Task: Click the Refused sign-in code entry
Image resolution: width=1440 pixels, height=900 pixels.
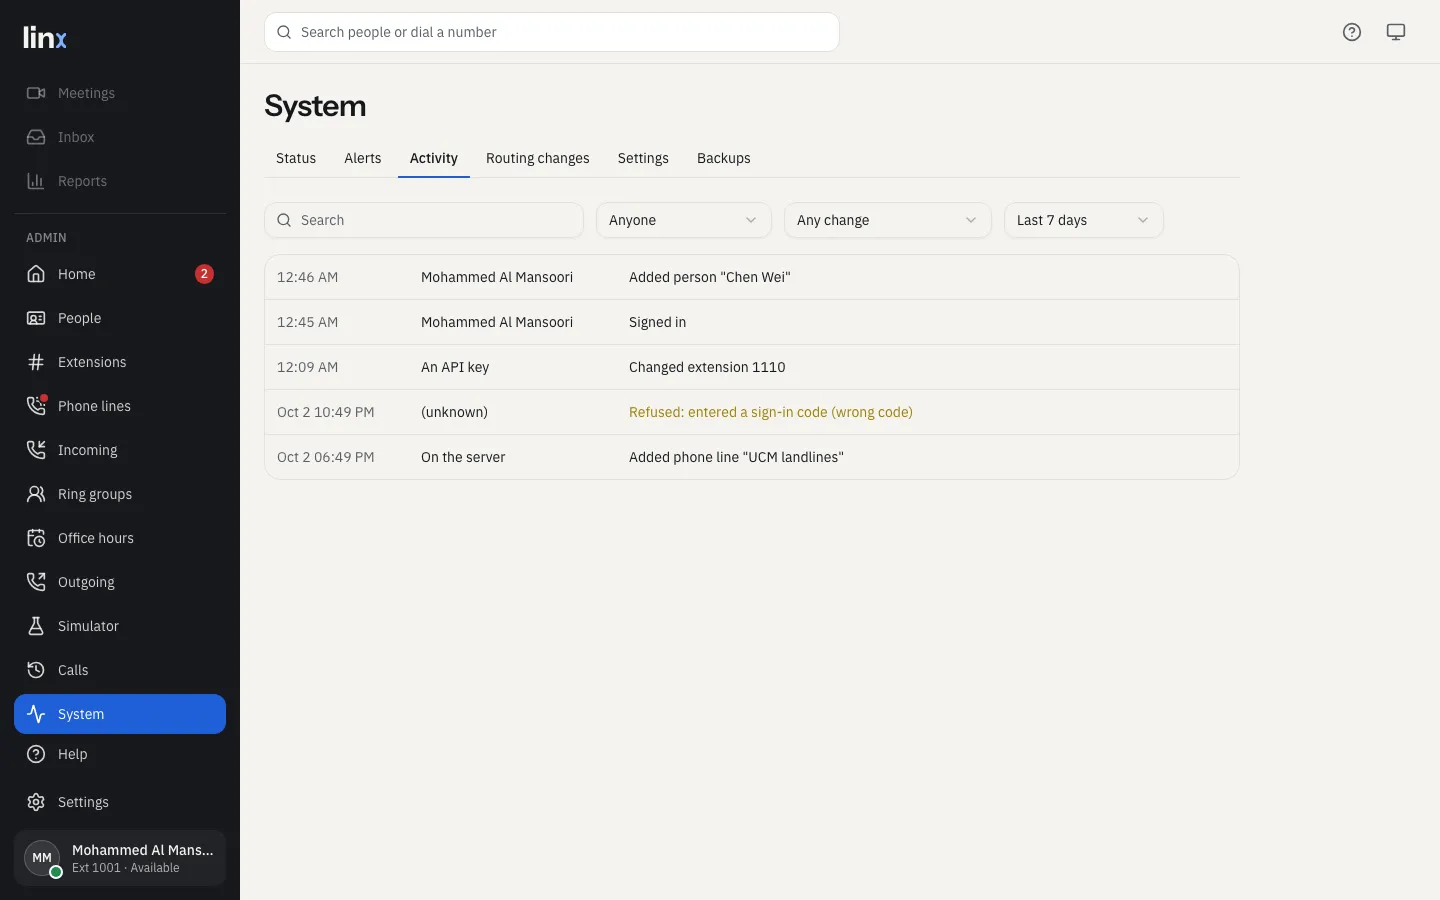Action: coord(752,412)
